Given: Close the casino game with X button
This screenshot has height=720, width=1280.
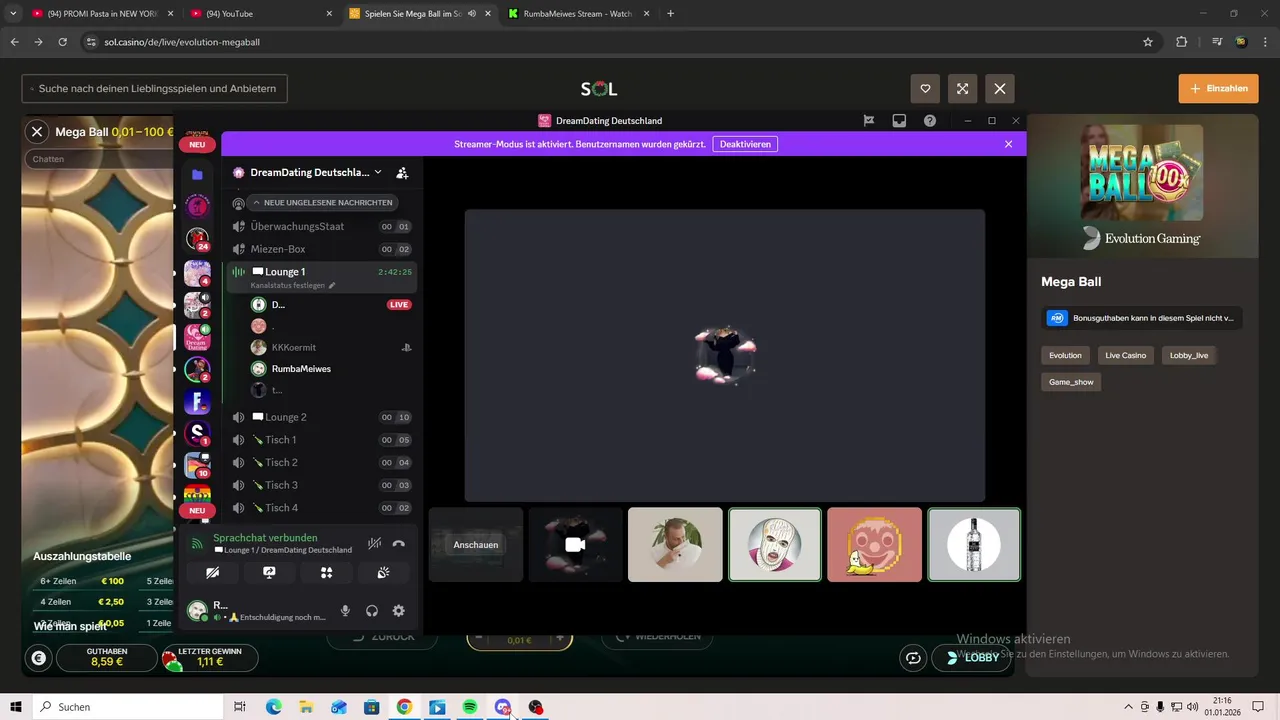Looking at the screenshot, I should [x=1000, y=88].
